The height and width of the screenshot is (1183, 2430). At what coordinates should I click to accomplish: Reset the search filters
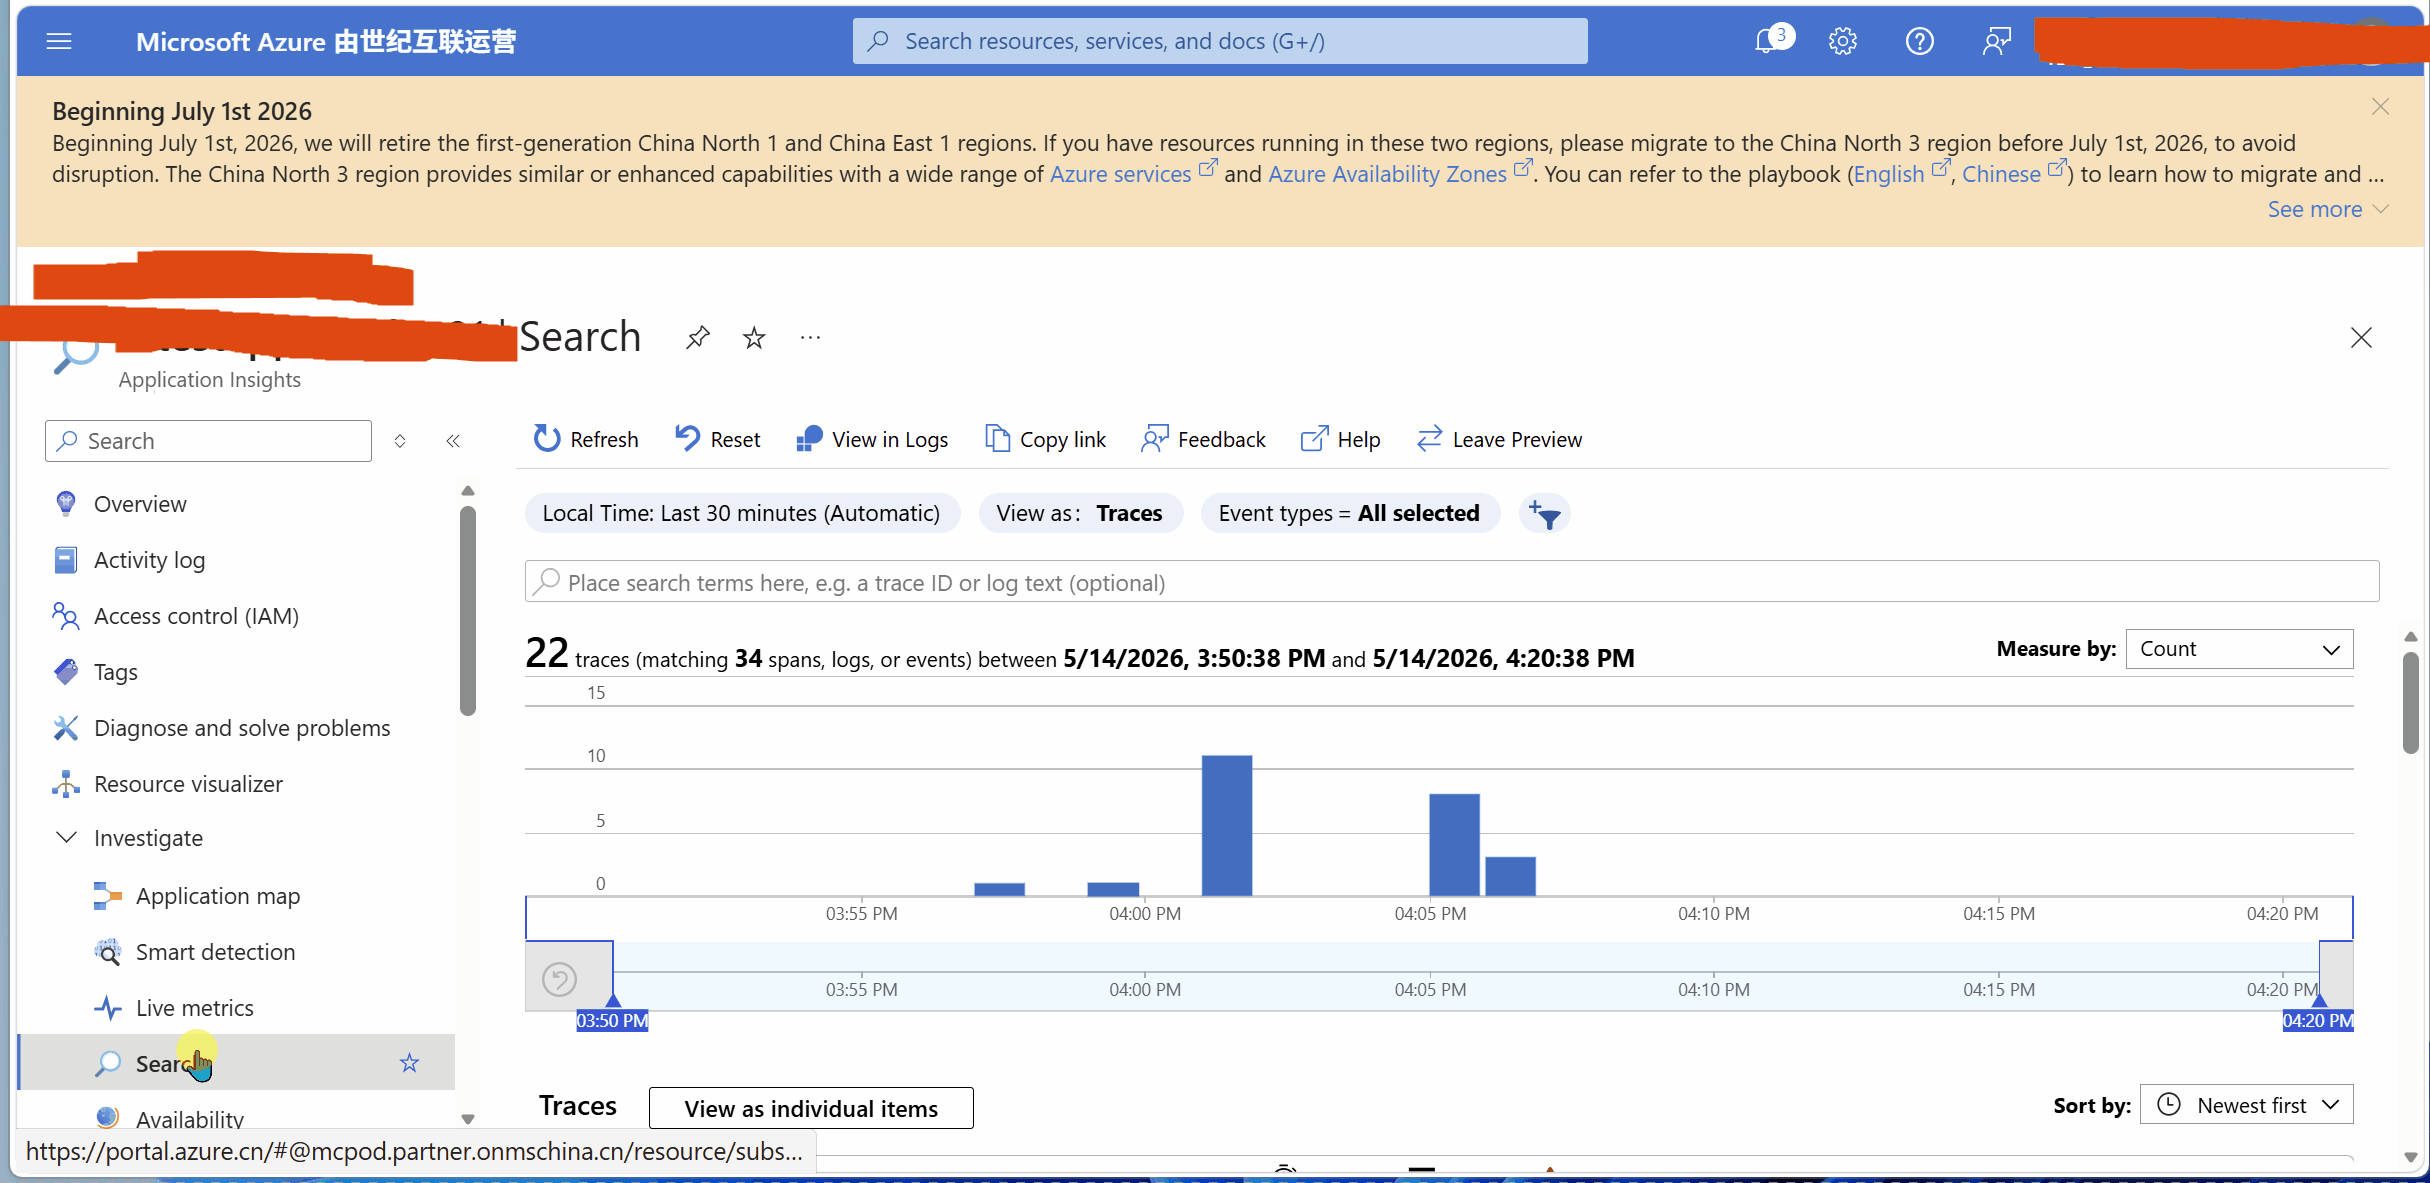click(x=717, y=440)
